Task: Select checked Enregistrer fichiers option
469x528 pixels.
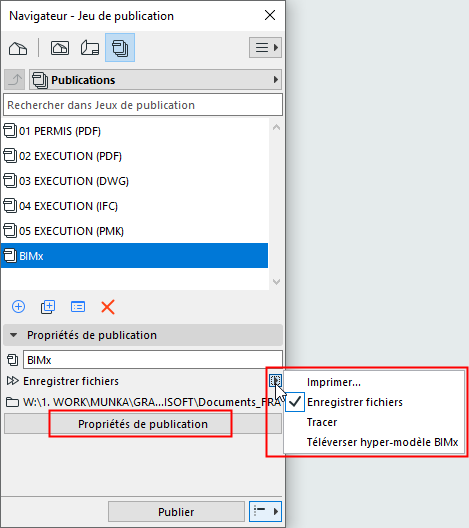Action: [x=355, y=402]
